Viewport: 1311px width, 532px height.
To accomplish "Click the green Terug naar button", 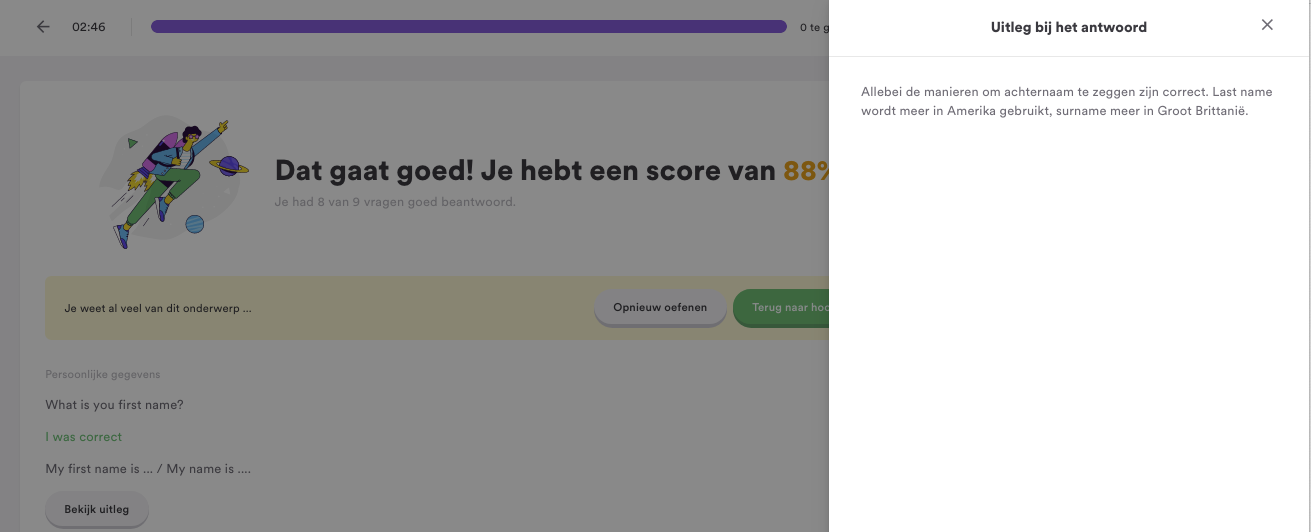I will tap(781, 308).
